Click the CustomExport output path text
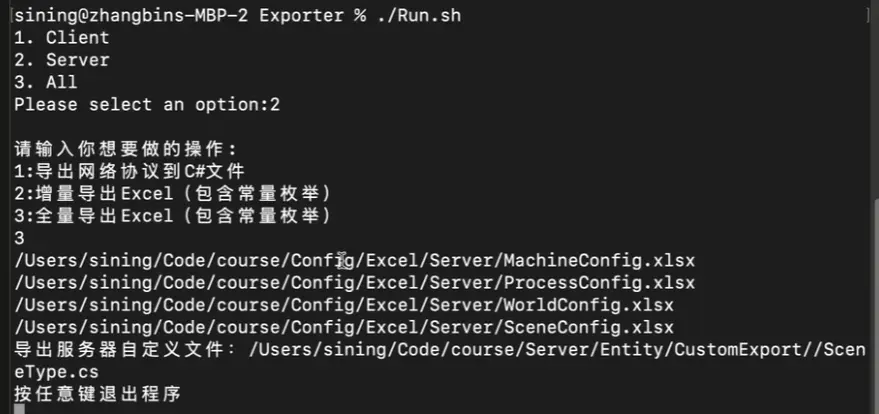 point(557,350)
